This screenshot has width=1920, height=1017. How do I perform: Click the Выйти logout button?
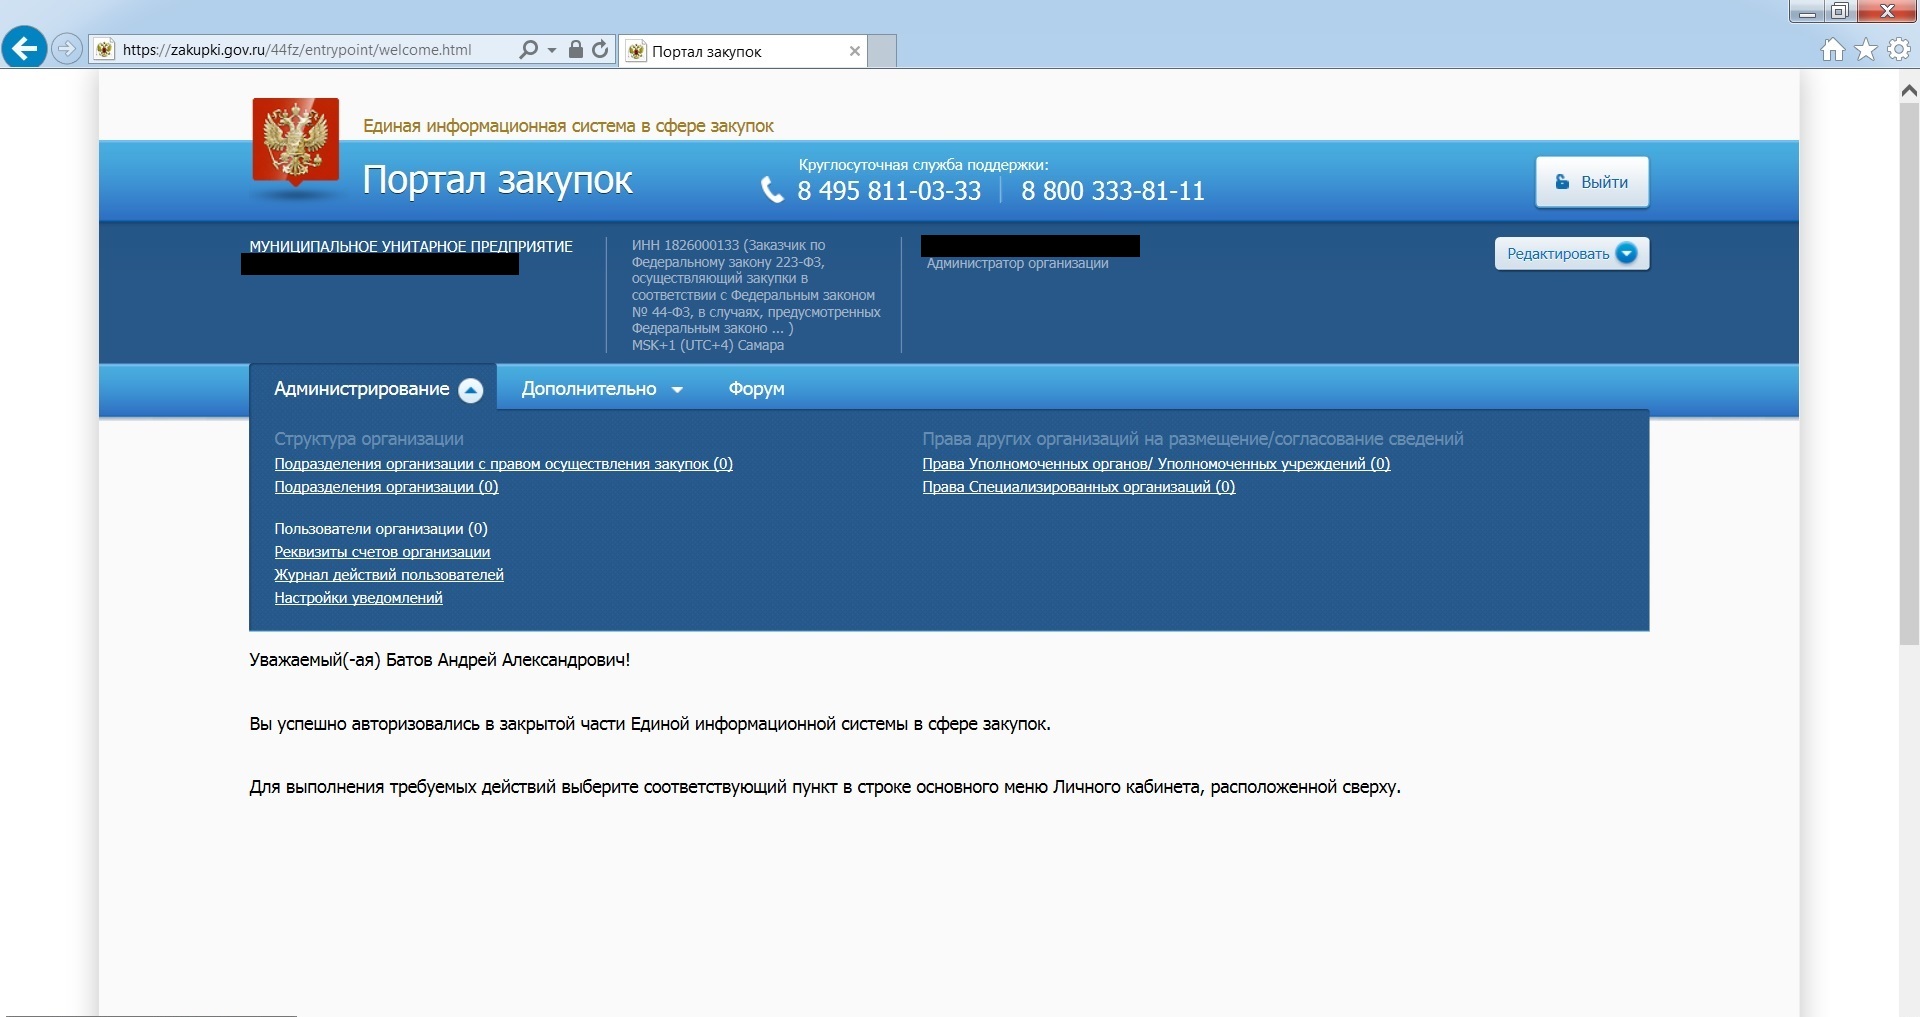[x=1592, y=182]
